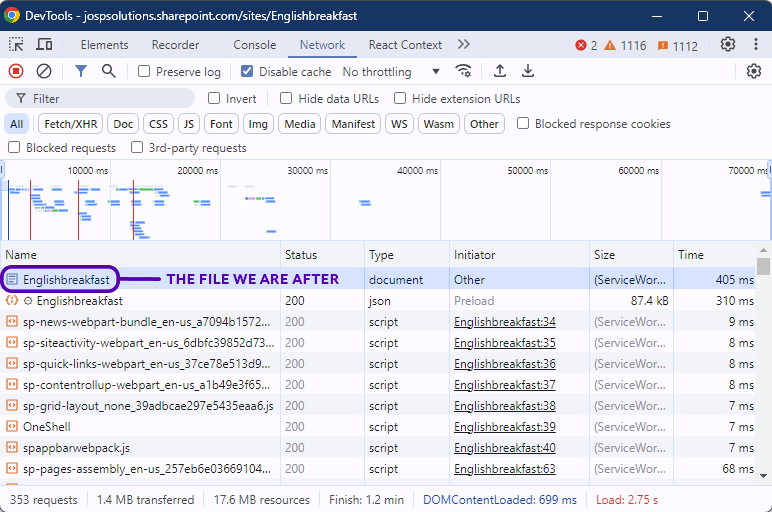
Task: Sort by the Name column header
Action: pos(140,255)
